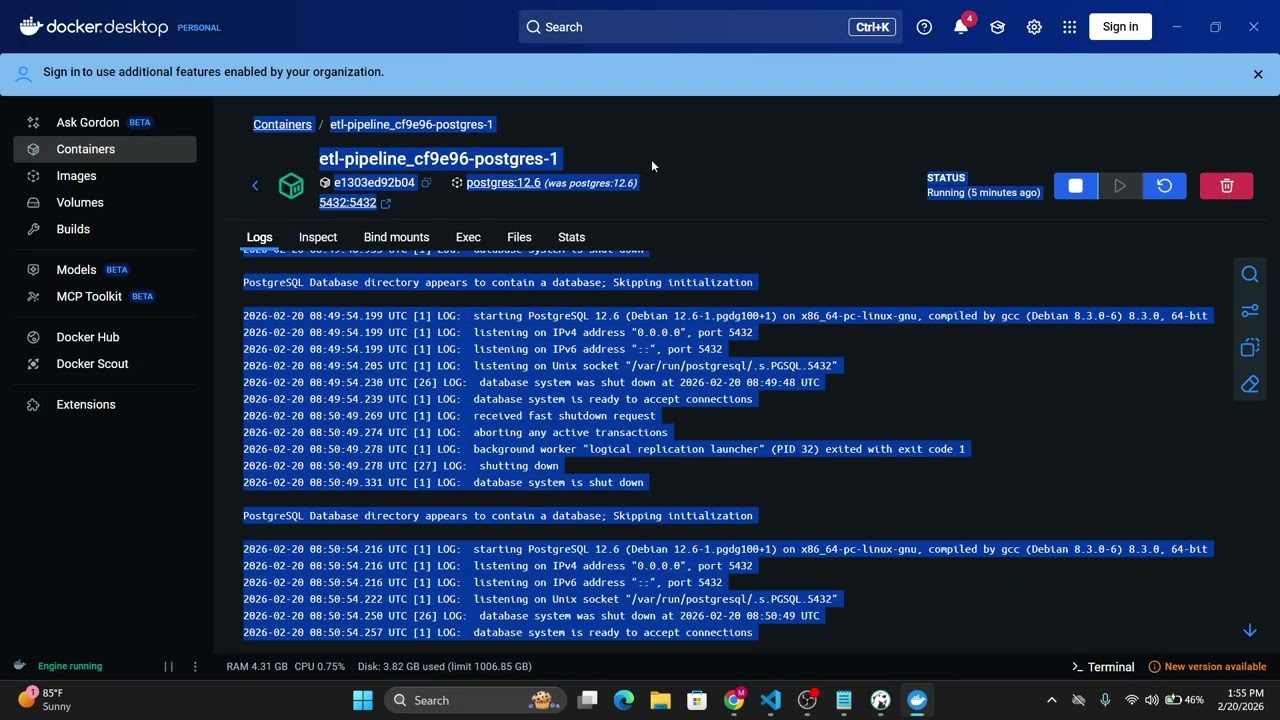Switch to the Exec tab
The height and width of the screenshot is (720, 1280).
tap(468, 237)
